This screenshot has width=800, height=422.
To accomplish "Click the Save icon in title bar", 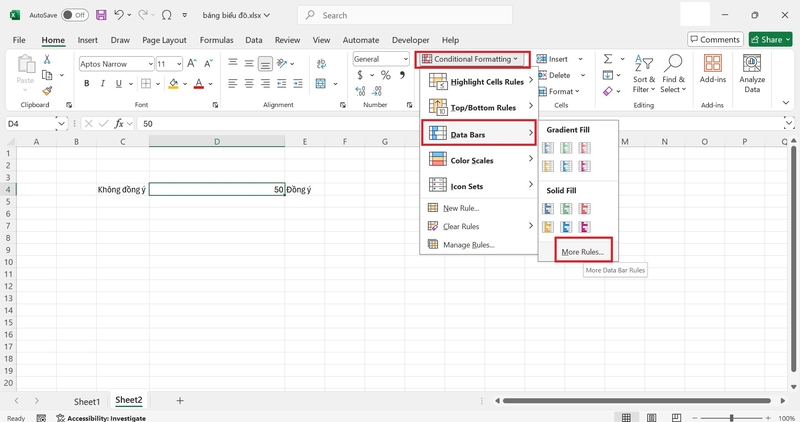I will coord(101,15).
